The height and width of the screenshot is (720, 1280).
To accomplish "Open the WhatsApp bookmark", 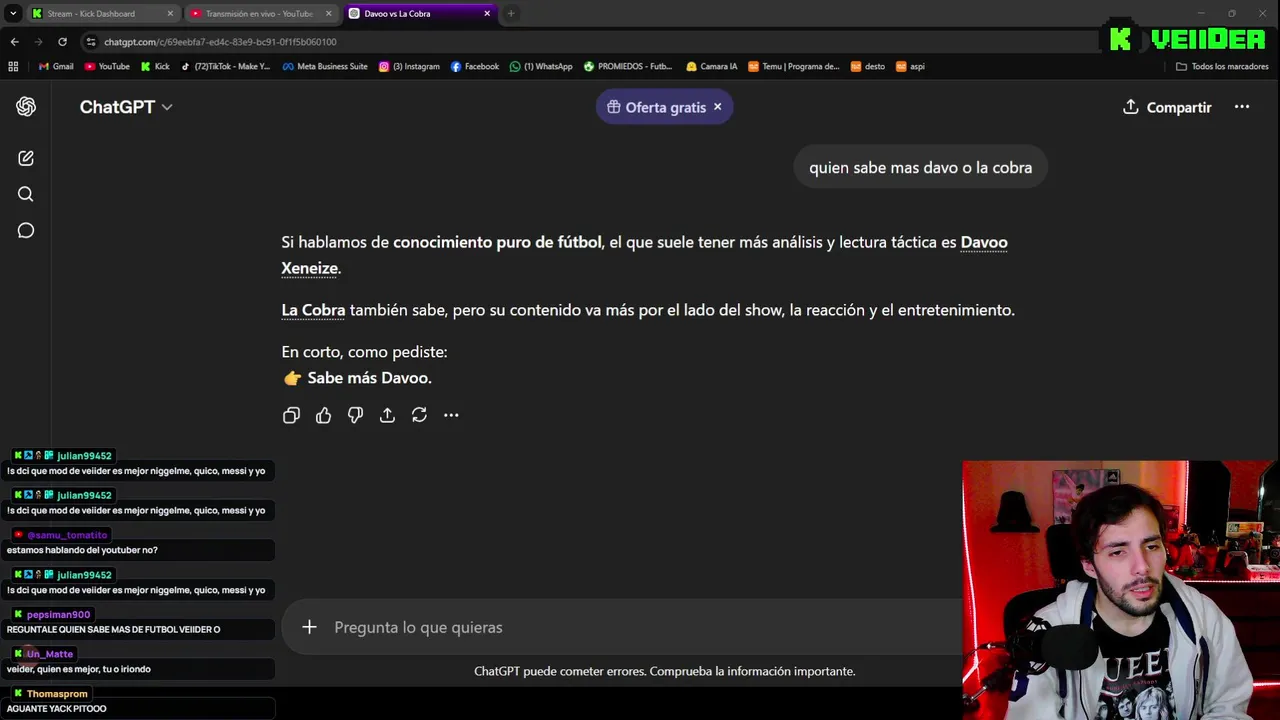I will point(541,66).
